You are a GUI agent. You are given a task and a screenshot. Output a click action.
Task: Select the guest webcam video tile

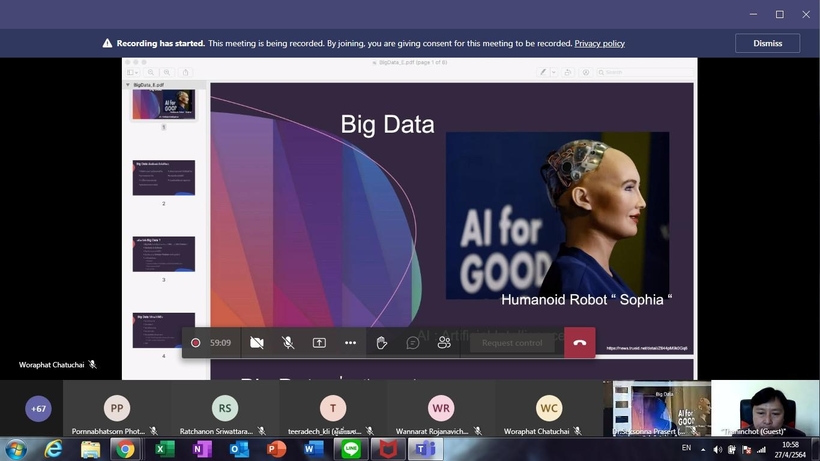(765, 409)
